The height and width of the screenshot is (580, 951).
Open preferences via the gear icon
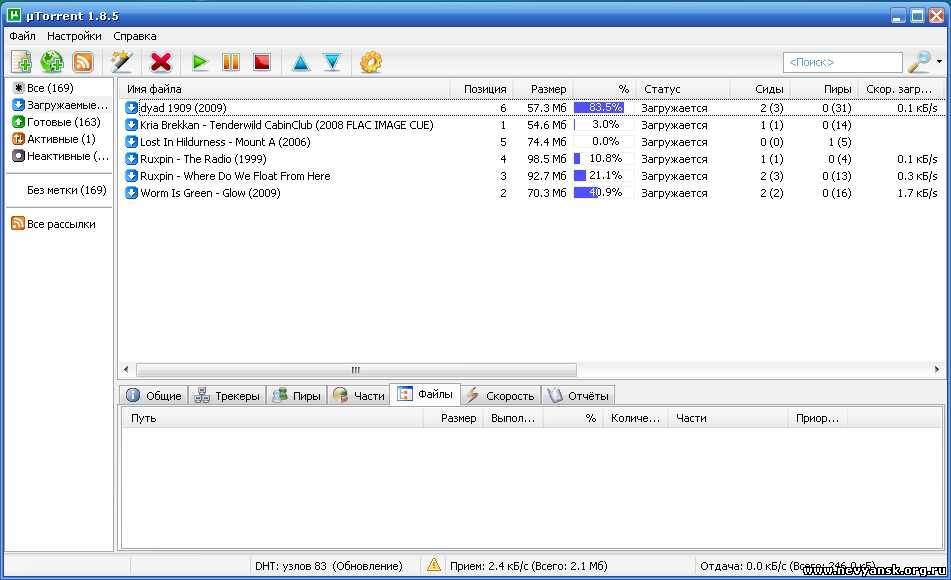[x=371, y=62]
